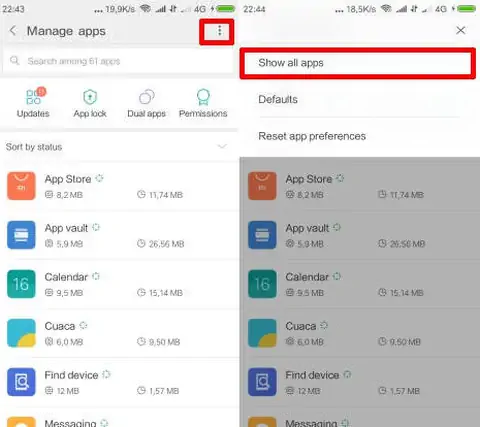Click Find device 1,57 MB value left
This screenshot has width=480, height=427.
[164, 391]
